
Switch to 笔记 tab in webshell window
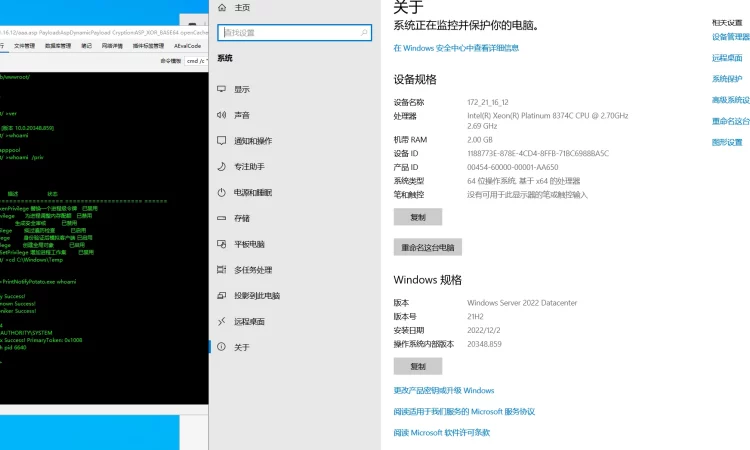tap(87, 46)
